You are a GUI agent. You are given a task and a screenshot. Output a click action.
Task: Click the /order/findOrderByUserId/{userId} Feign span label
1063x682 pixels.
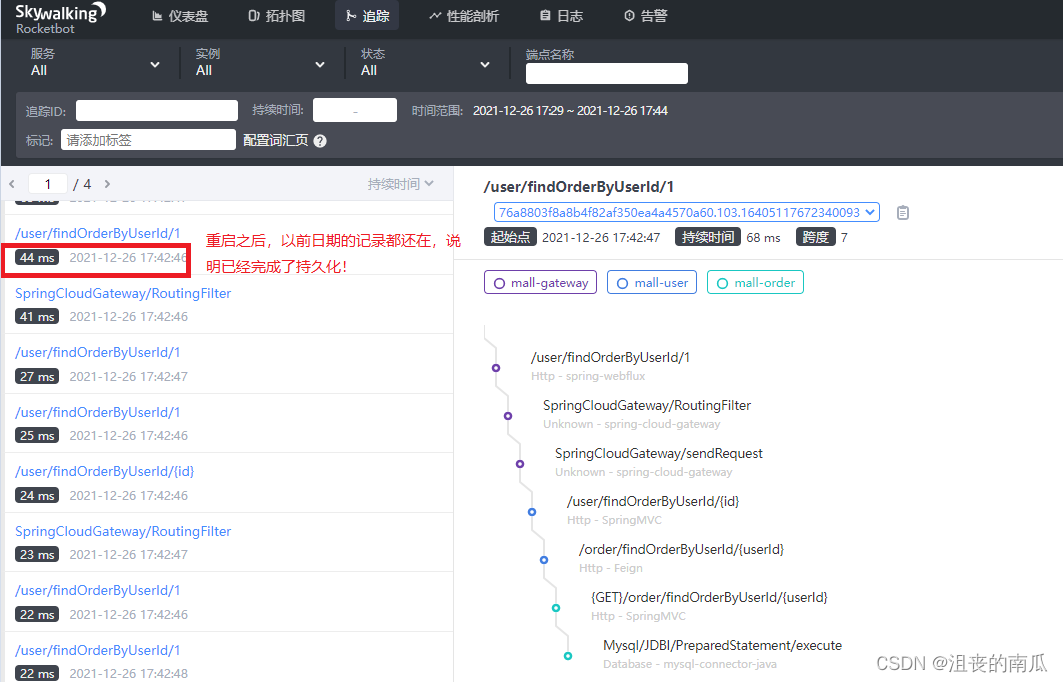pyautogui.click(x=681, y=549)
